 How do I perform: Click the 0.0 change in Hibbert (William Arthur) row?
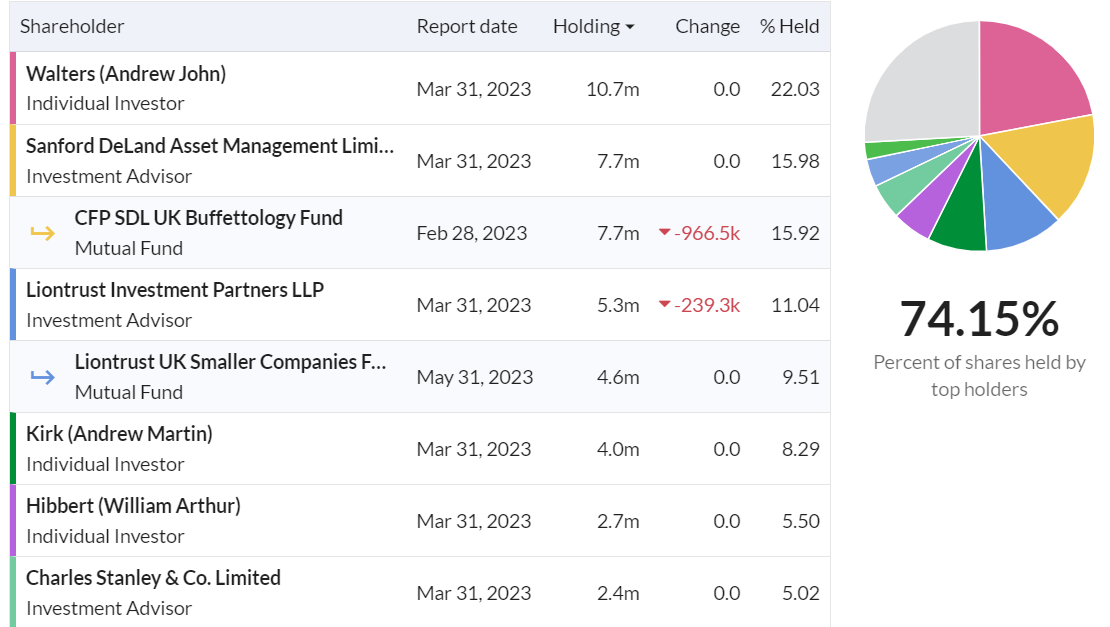click(x=726, y=522)
